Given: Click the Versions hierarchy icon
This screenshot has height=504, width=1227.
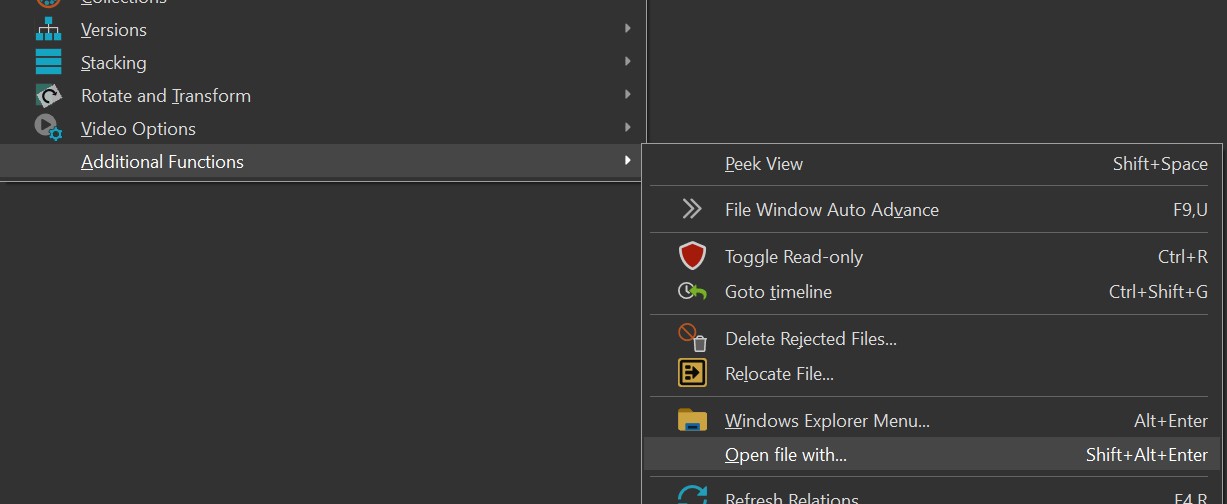Looking at the screenshot, I should tap(48, 29).
